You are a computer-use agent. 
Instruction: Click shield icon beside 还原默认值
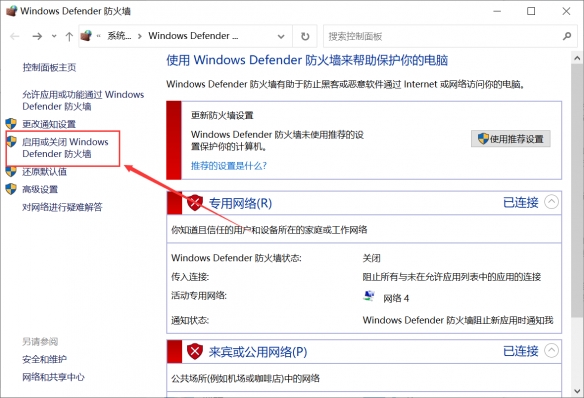(11, 171)
